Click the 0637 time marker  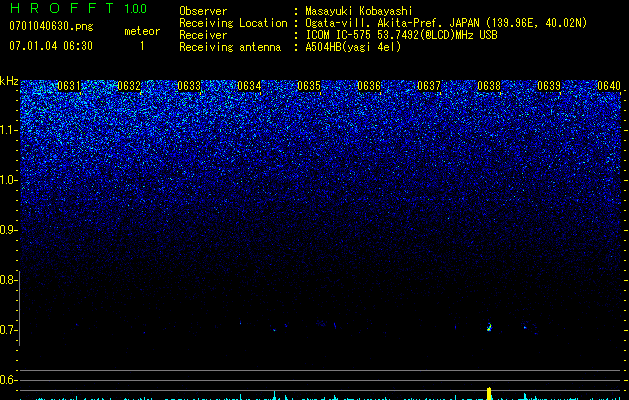click(429, 86)
